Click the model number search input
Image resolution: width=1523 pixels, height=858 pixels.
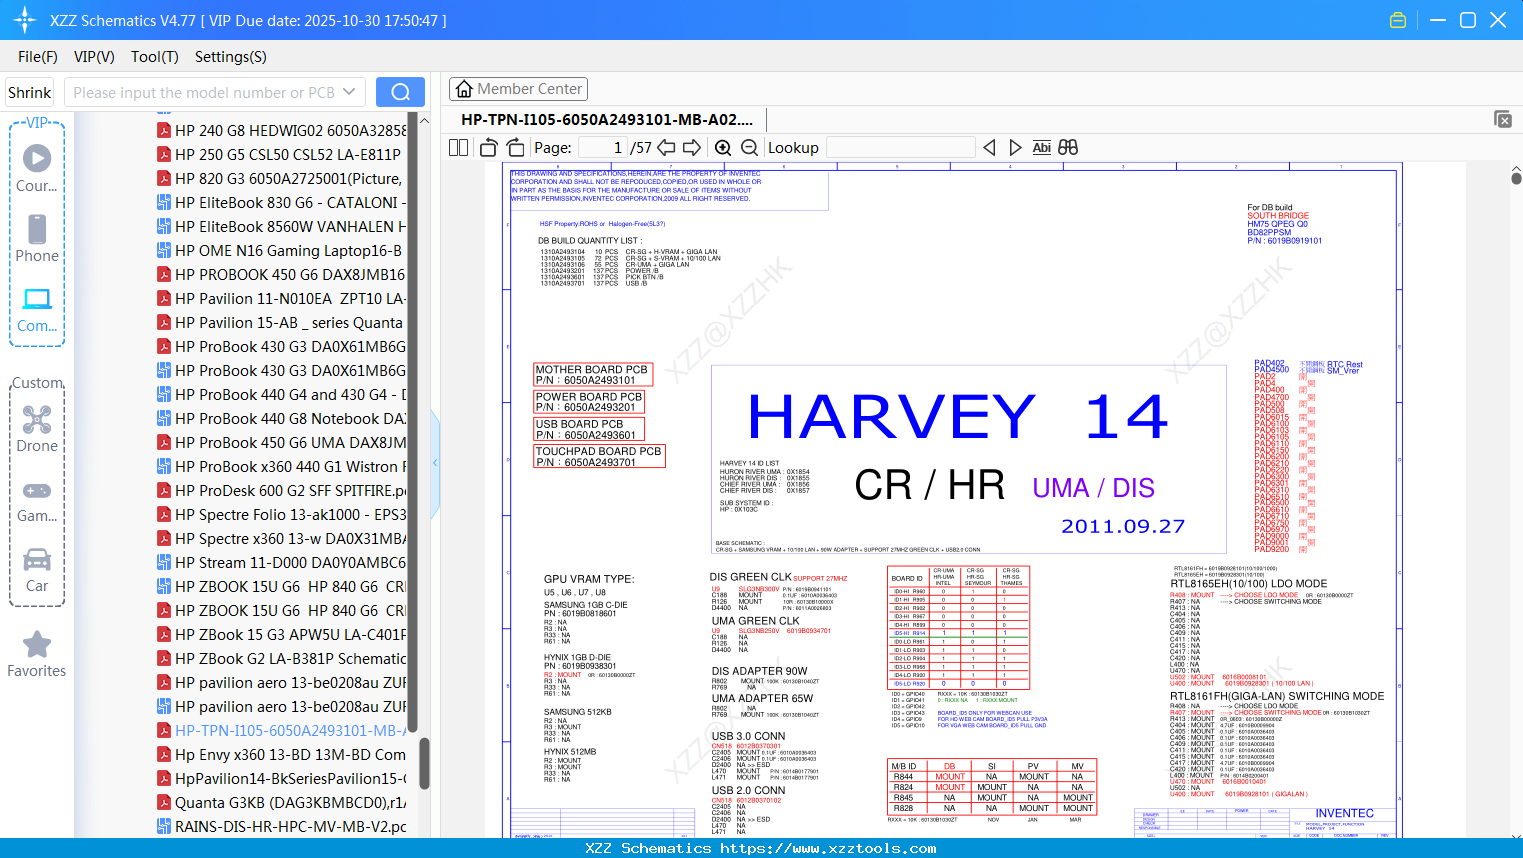tap(204, 92)
